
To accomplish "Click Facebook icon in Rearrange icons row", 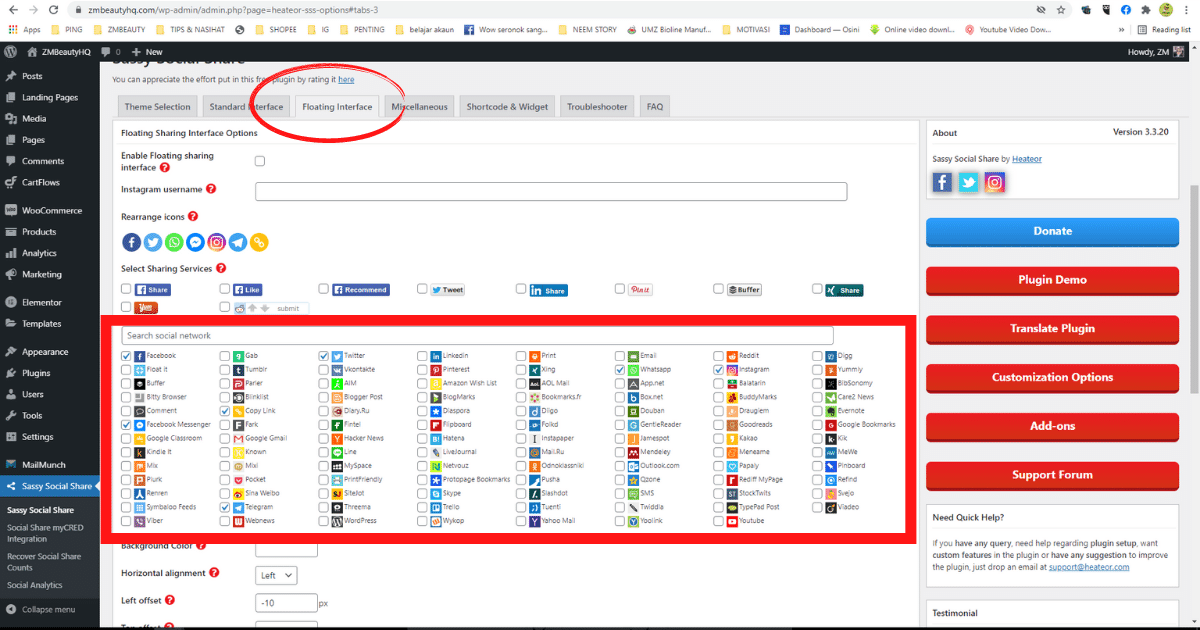I will 132,242.
